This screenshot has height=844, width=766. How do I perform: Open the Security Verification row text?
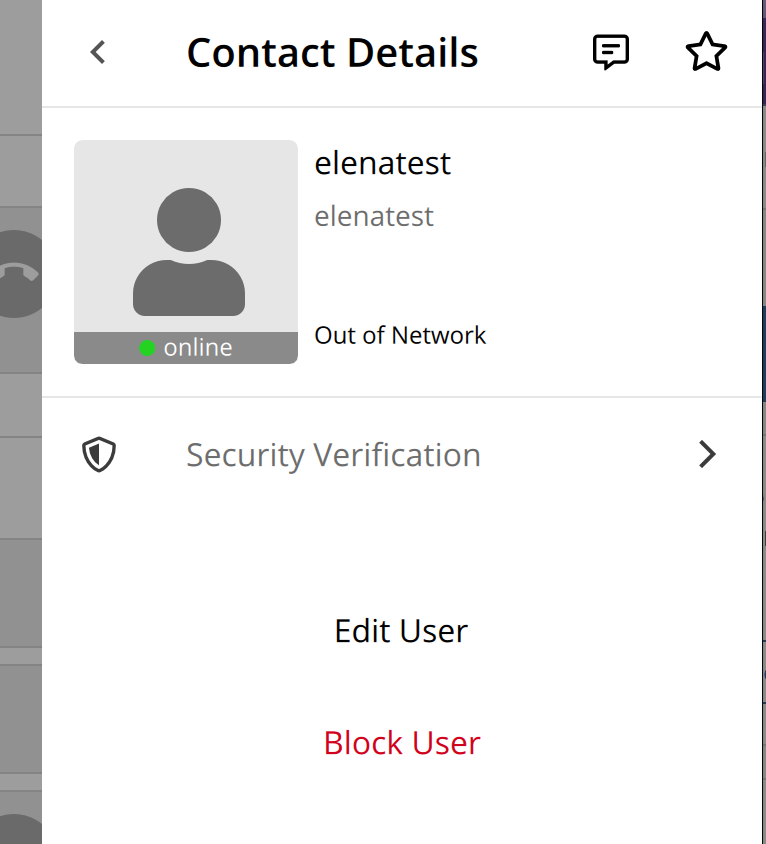[x=333, y=455]
